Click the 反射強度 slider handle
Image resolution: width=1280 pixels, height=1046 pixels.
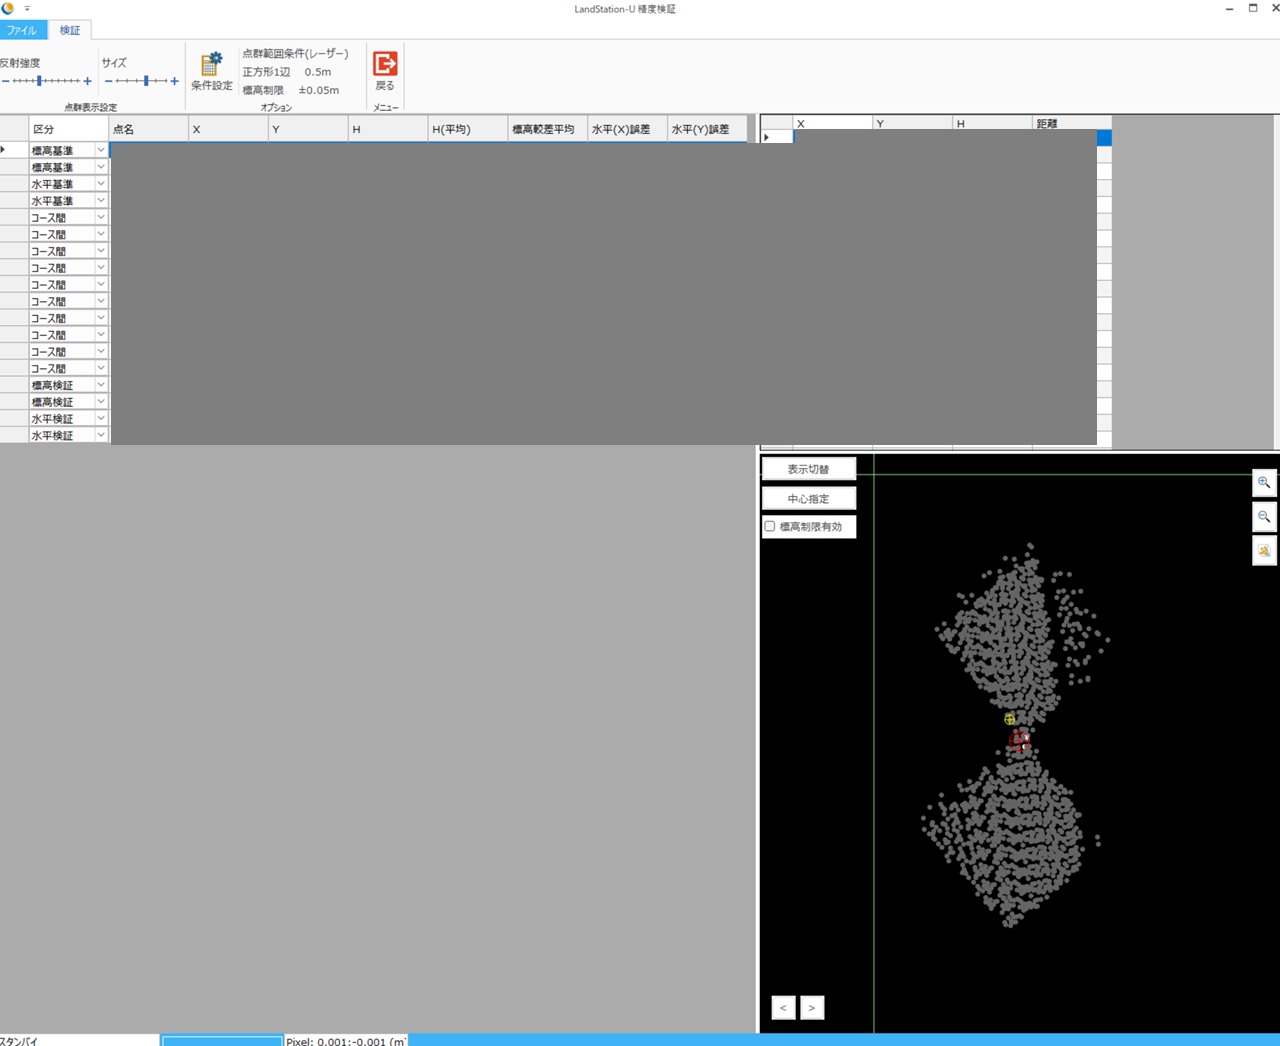pos(39,81)
